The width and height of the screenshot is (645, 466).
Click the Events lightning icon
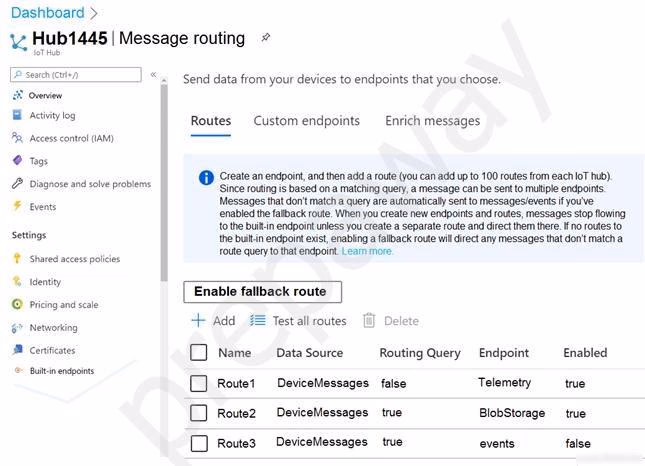click(17, 206)
